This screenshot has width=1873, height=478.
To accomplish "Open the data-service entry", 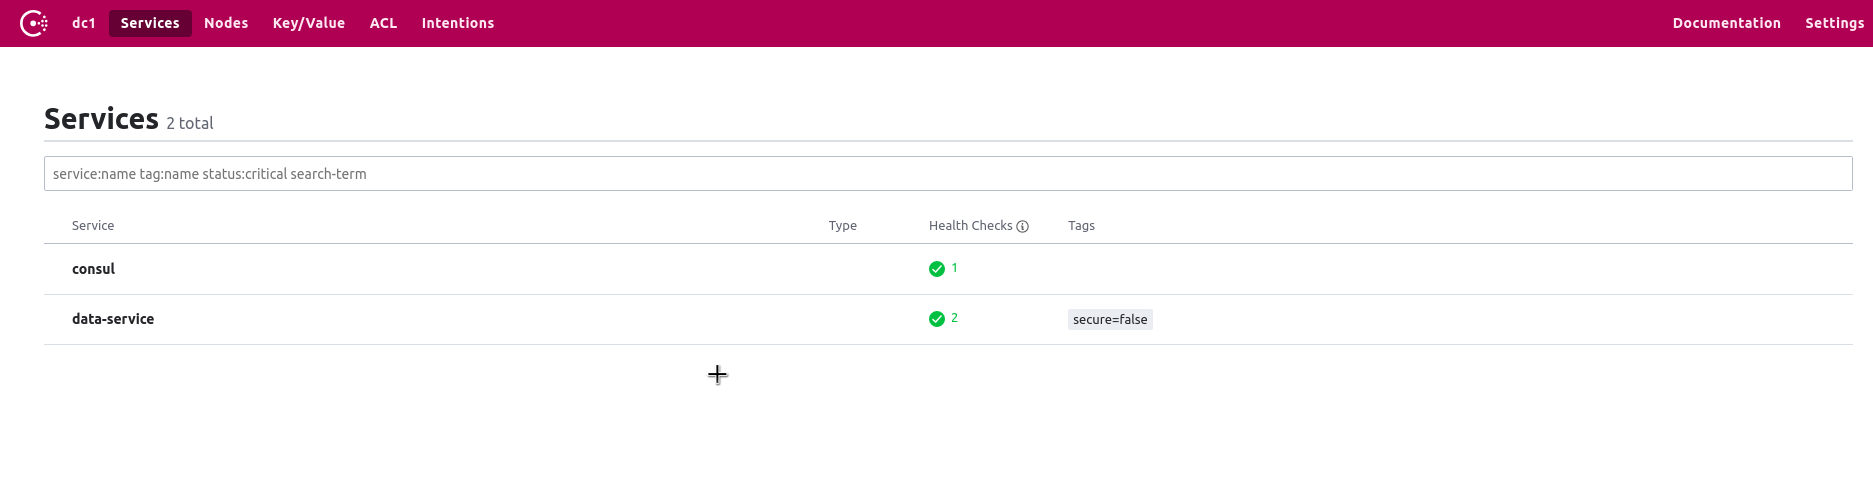I will click(113, 319).
